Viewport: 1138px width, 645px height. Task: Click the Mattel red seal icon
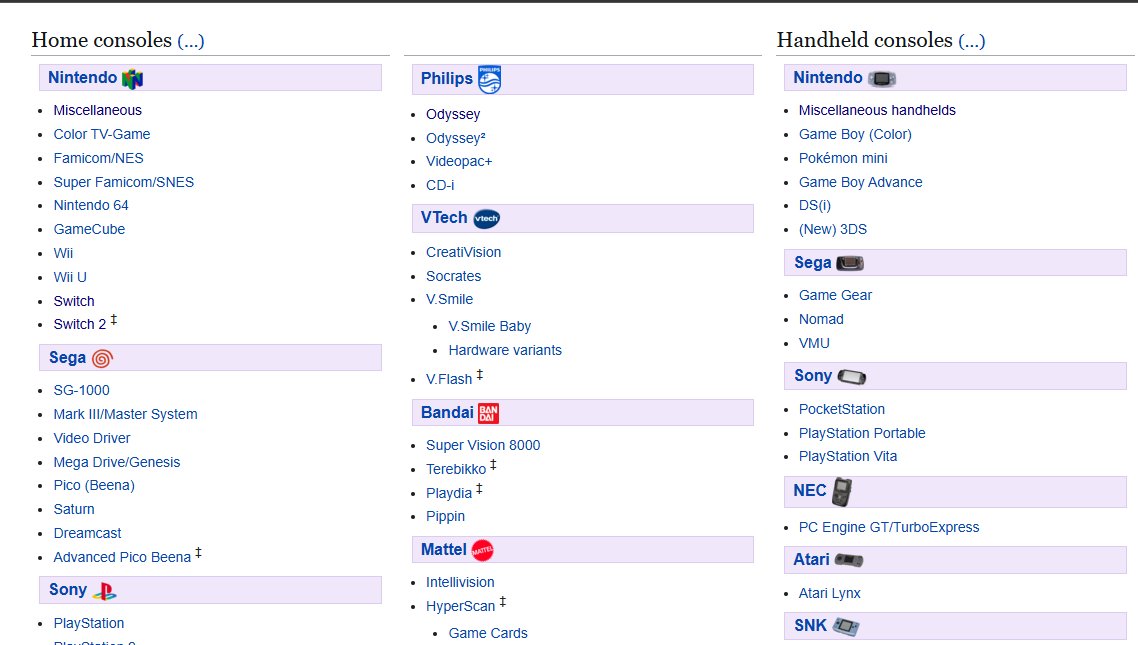[x=483, y=551]
